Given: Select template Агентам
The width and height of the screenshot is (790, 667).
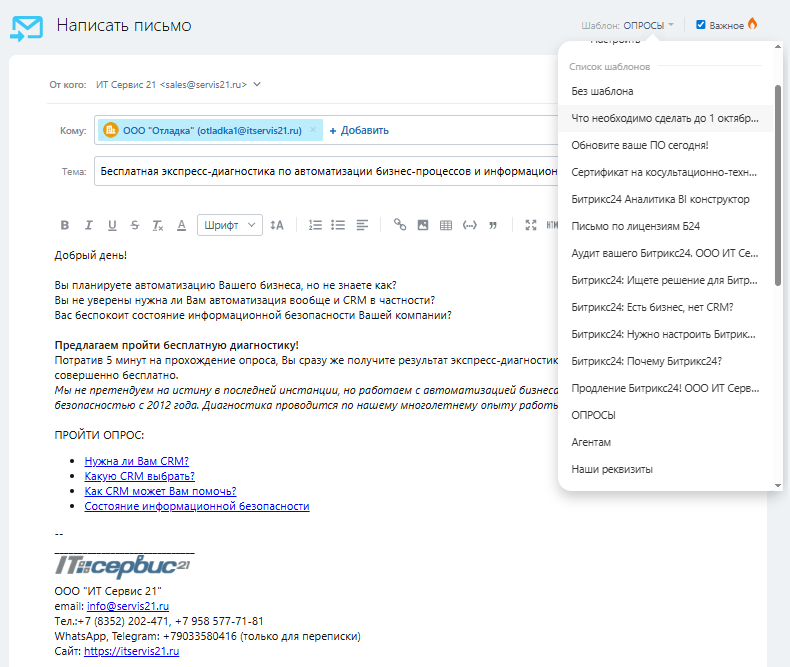Looking at the screenshot, I should [x=665, y=442].
